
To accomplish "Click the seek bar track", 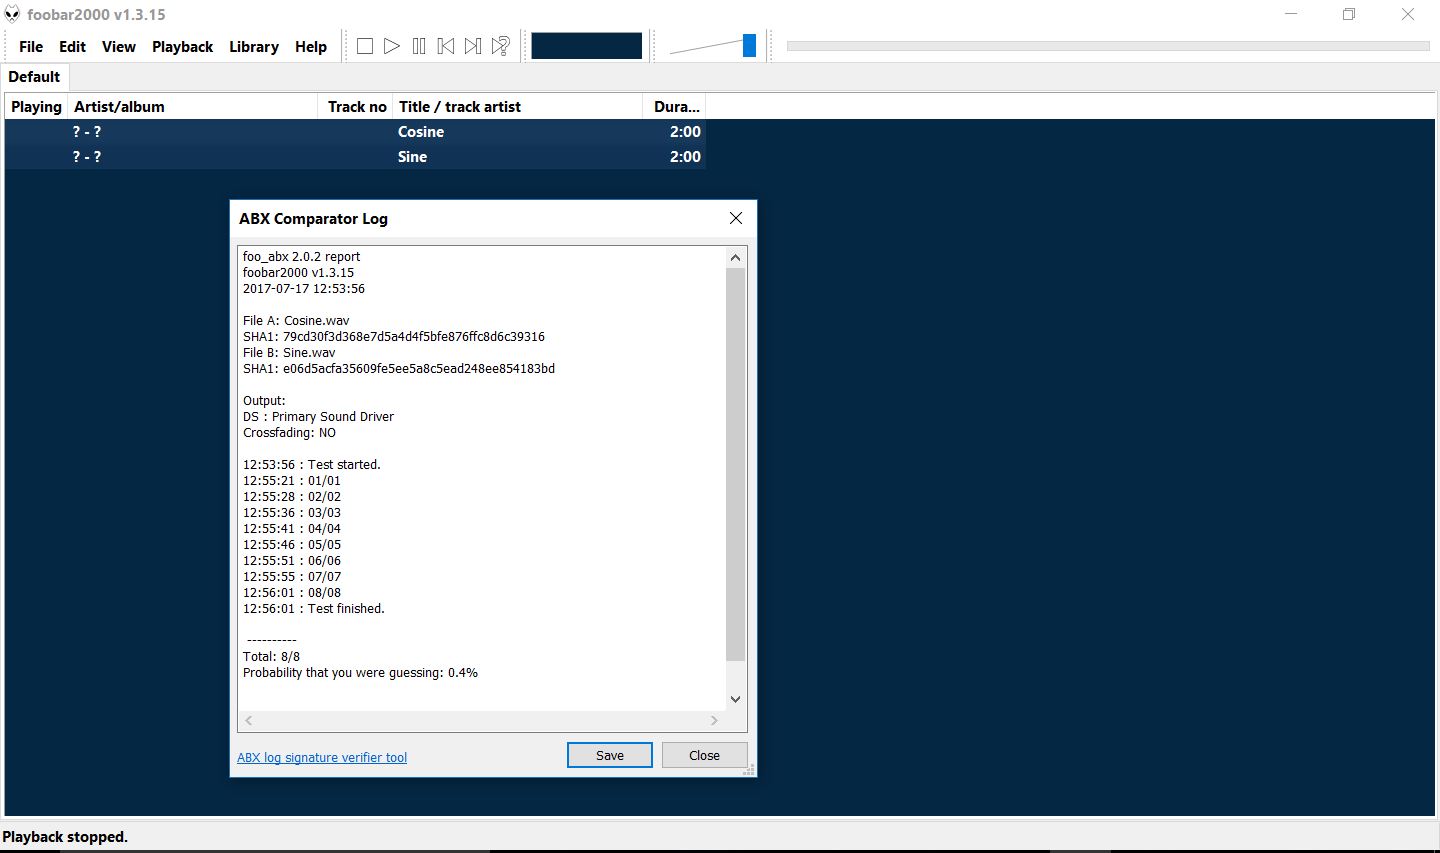I will [1108, 46].
